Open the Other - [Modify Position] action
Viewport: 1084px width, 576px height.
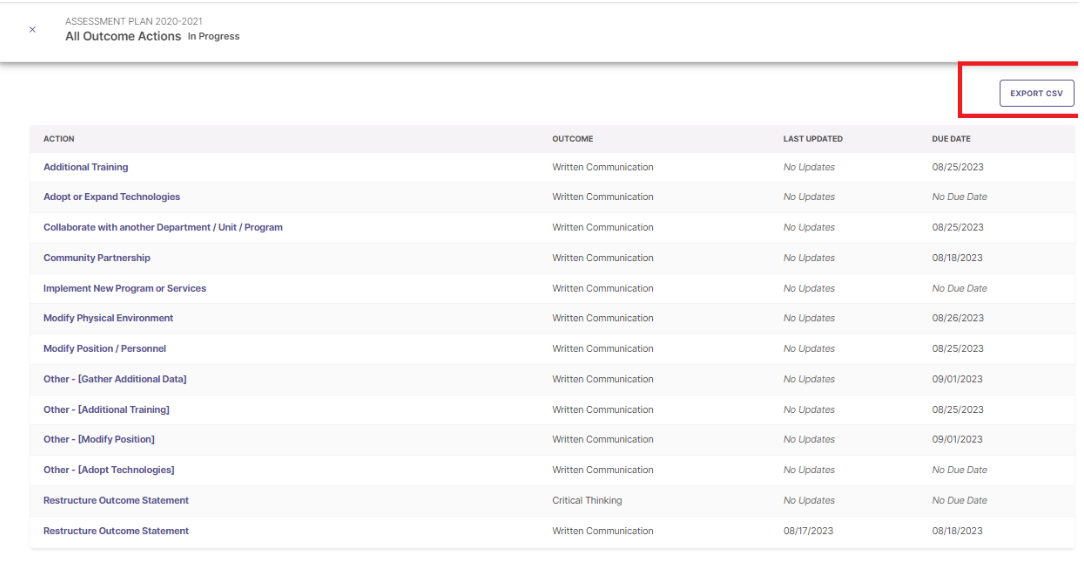[x=99, y=439]
